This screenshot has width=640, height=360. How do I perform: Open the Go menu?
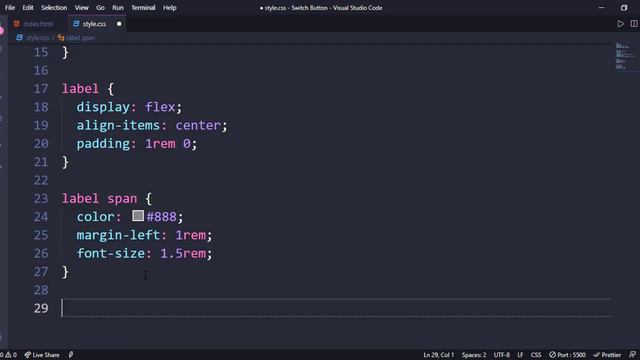click(x=100, y=8)
